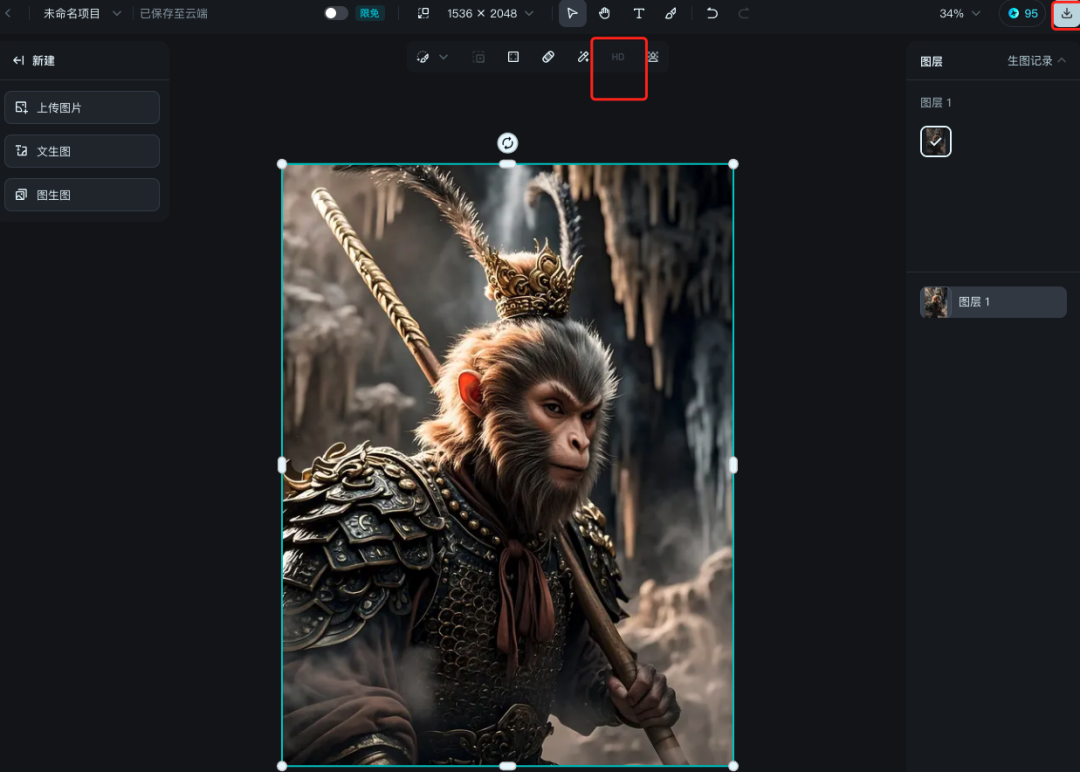Viewport: 1080px width, 772px height.
Task: Click the Monkey King image on canvas
Action: 508,465
